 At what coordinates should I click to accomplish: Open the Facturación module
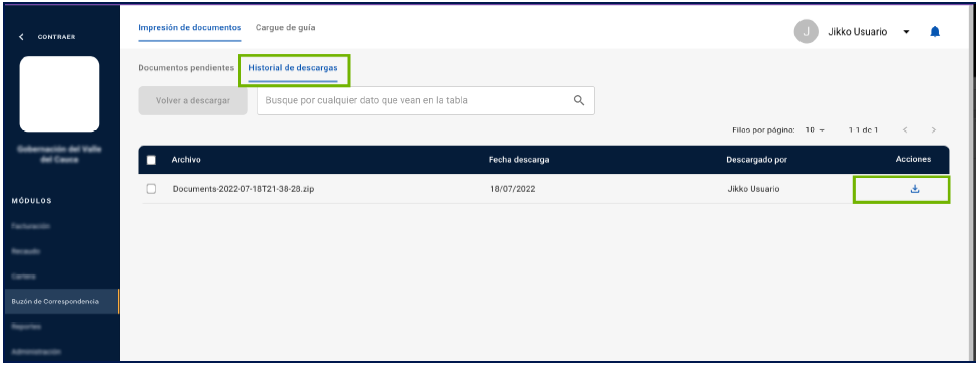(x=30, y=226)
